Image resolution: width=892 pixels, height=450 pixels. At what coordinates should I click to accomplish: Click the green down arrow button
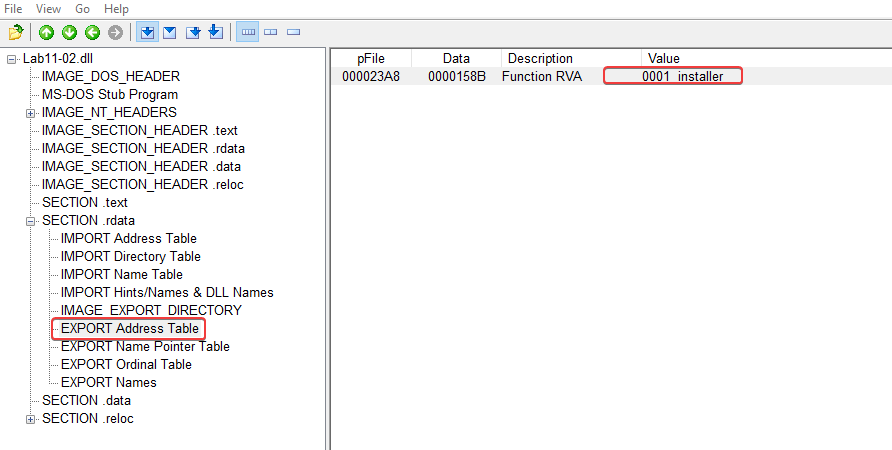click(69, 32)
